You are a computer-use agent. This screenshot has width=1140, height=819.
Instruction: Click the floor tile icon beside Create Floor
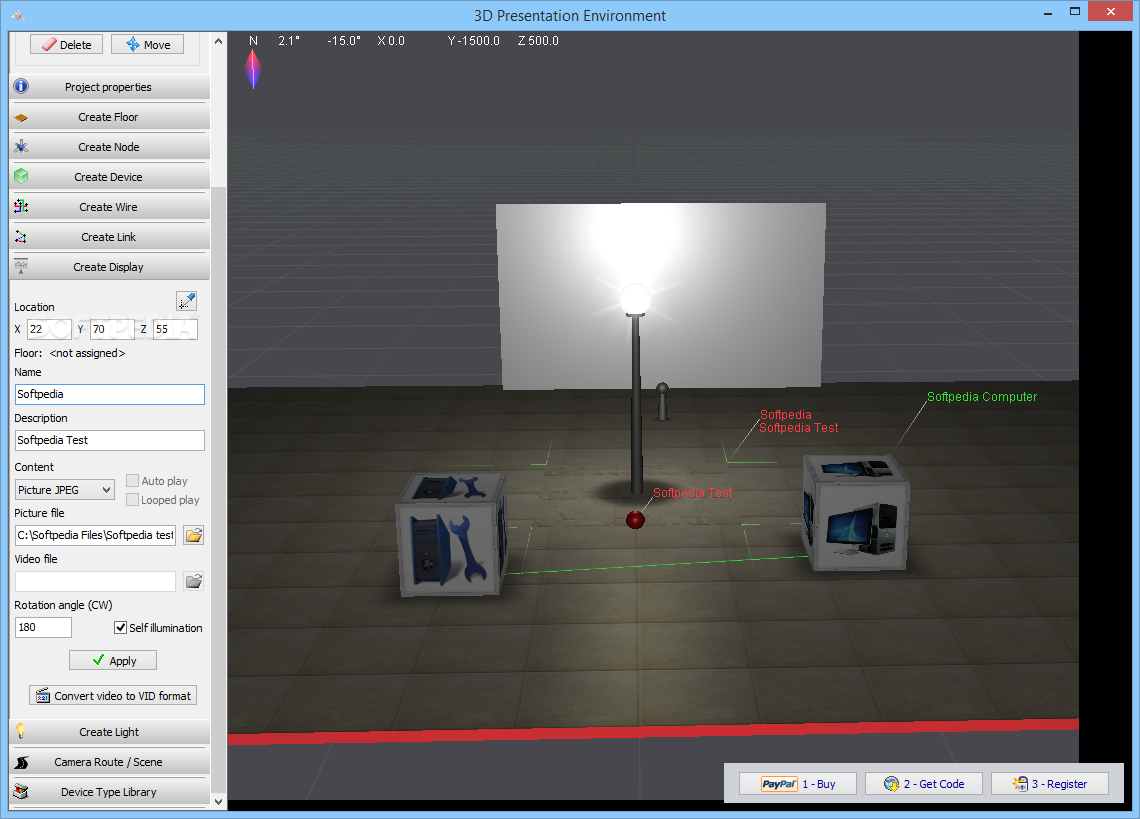pos(21,117)
